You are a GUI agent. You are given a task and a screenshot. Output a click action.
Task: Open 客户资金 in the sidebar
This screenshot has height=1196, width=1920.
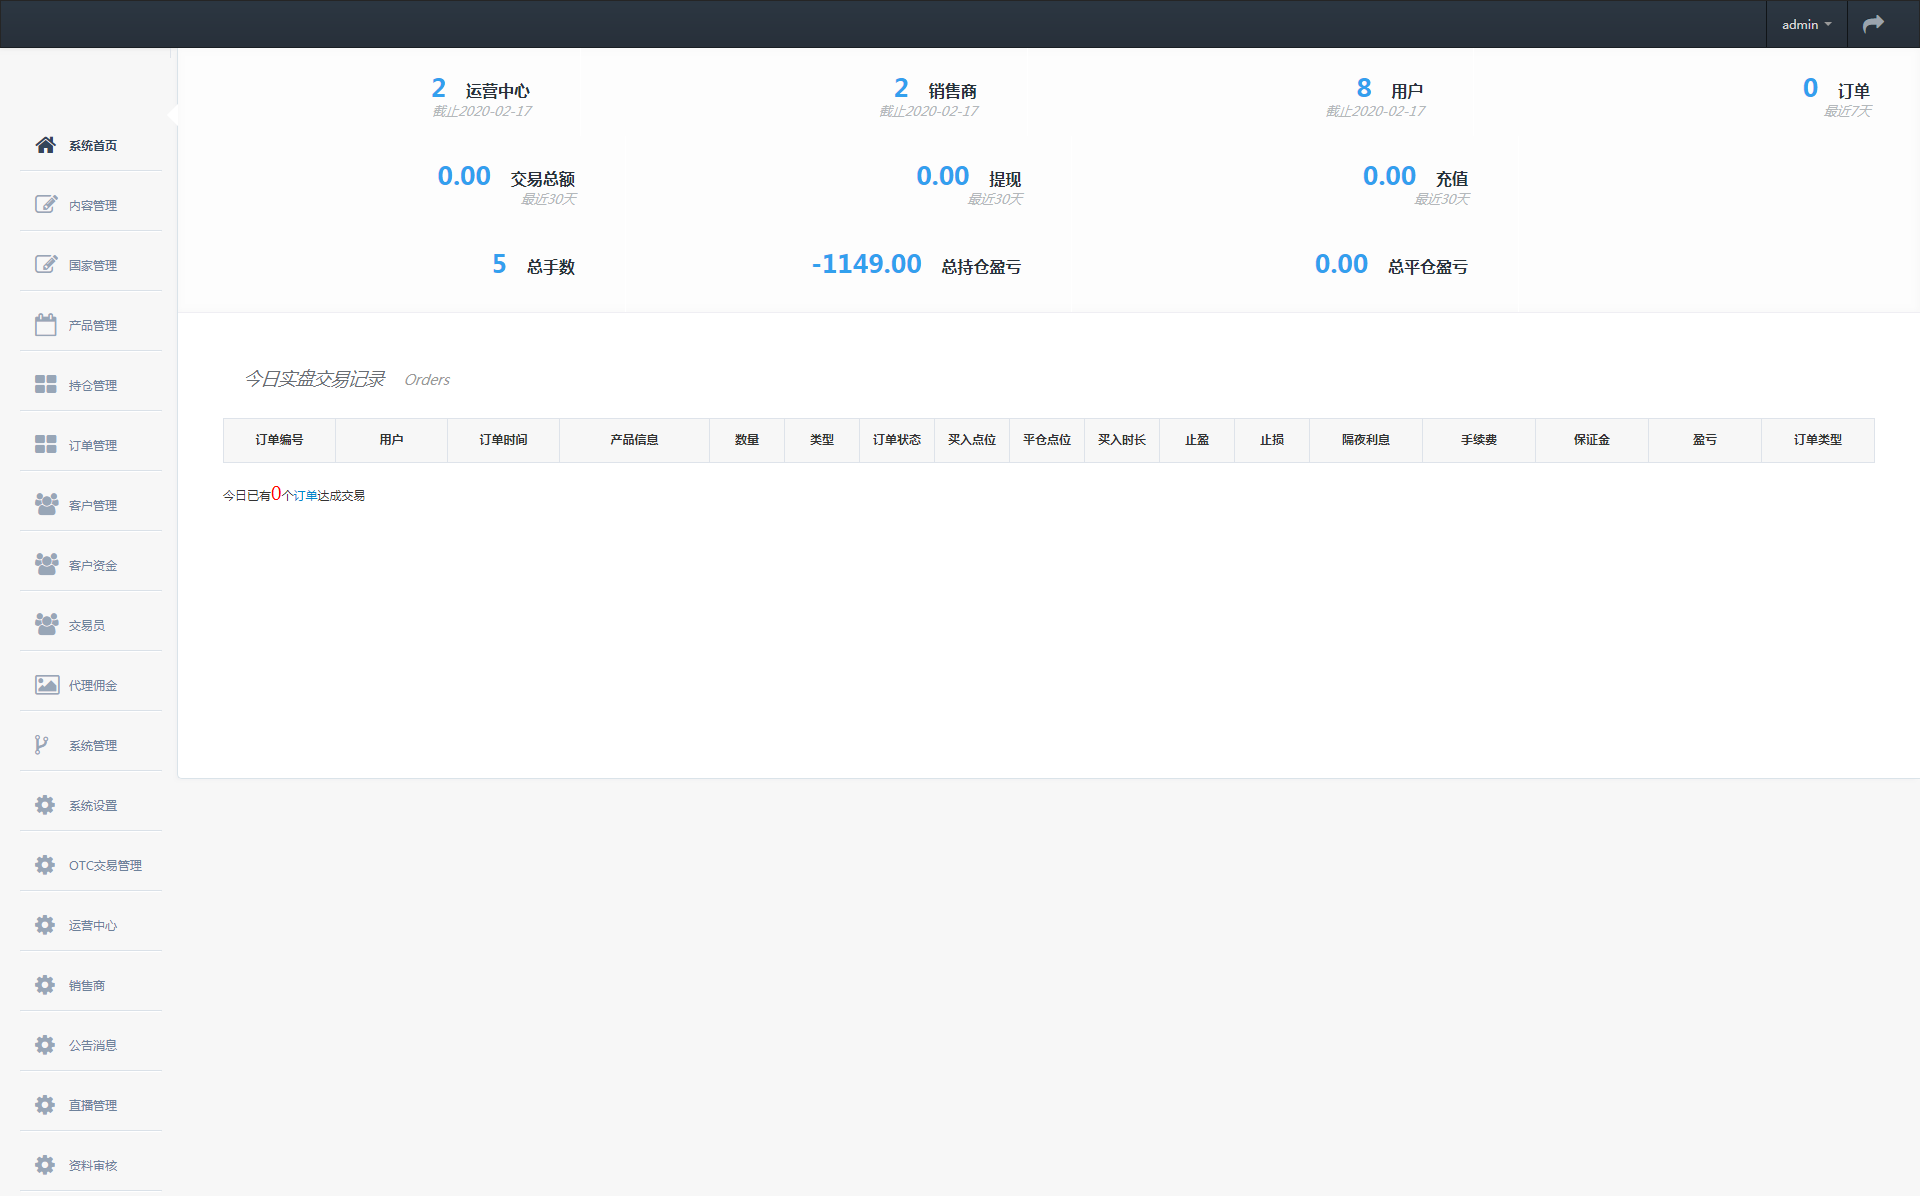(x=92, y=565)
